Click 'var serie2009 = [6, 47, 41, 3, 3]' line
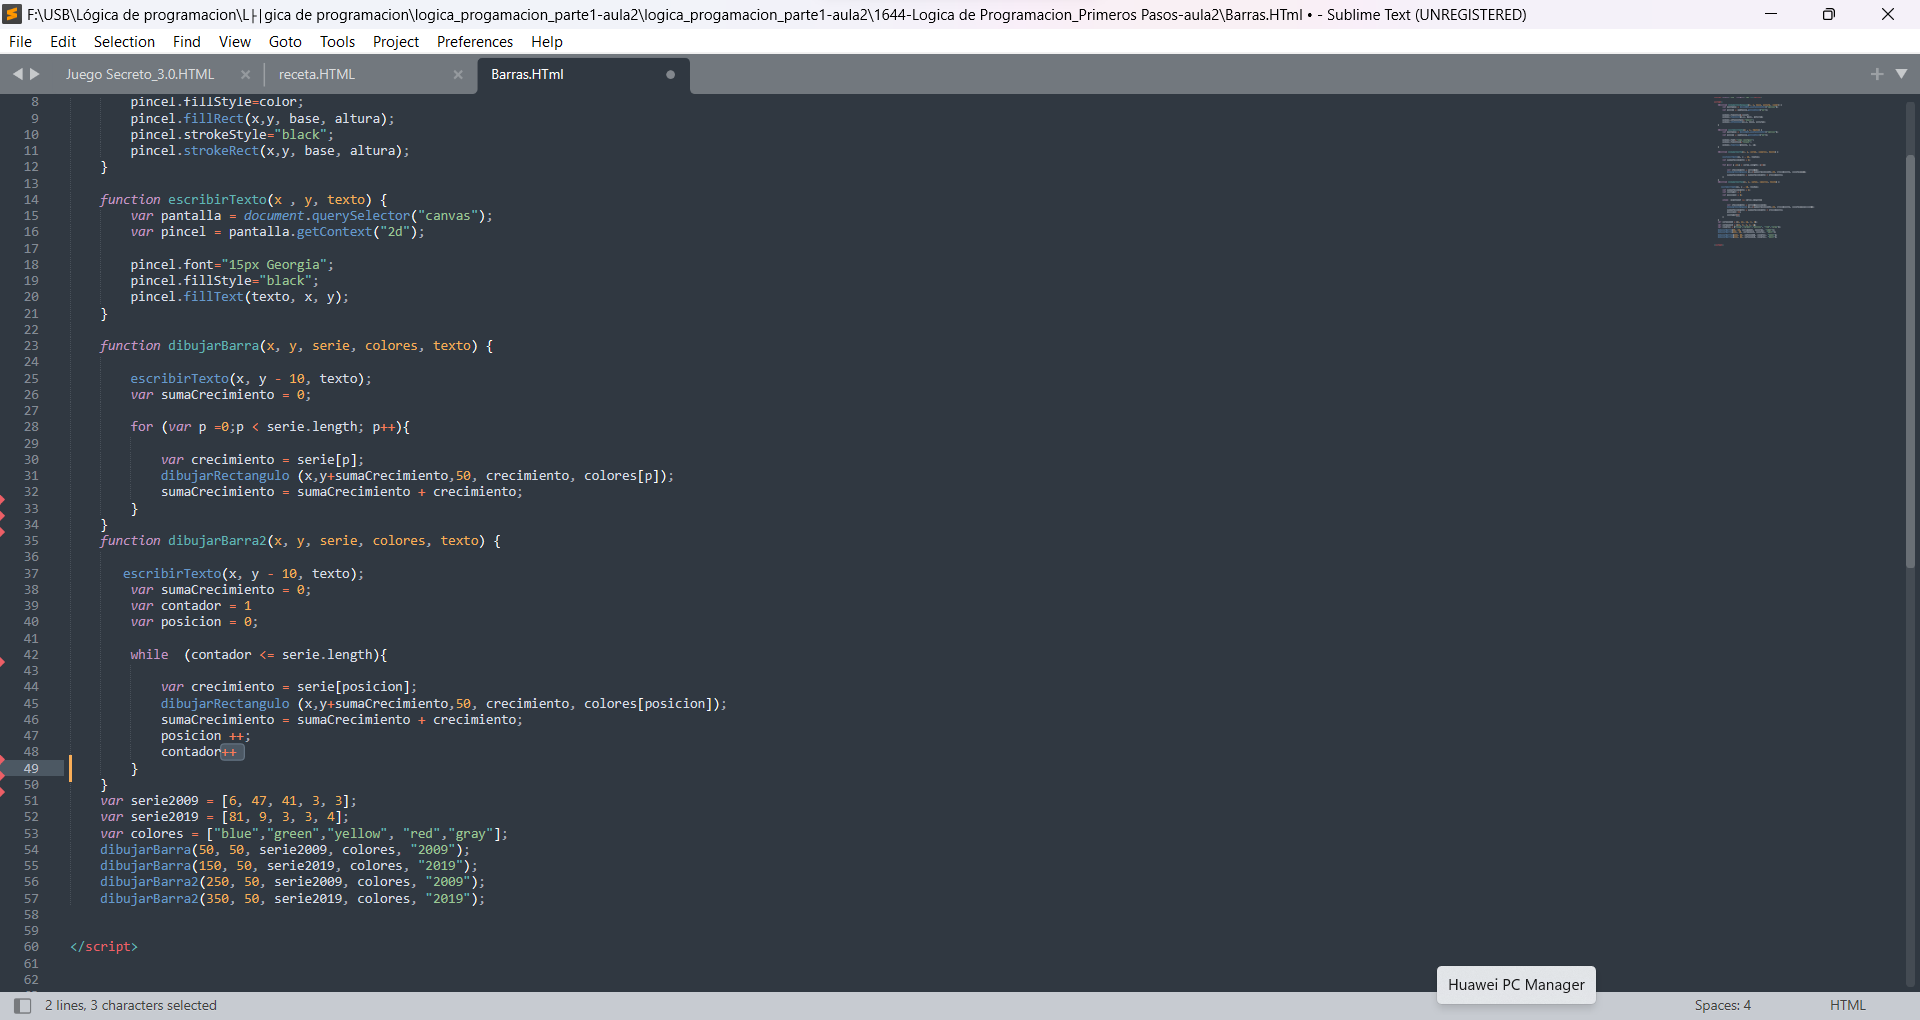Screen dimensions: 1920x1020 point(228,801)
